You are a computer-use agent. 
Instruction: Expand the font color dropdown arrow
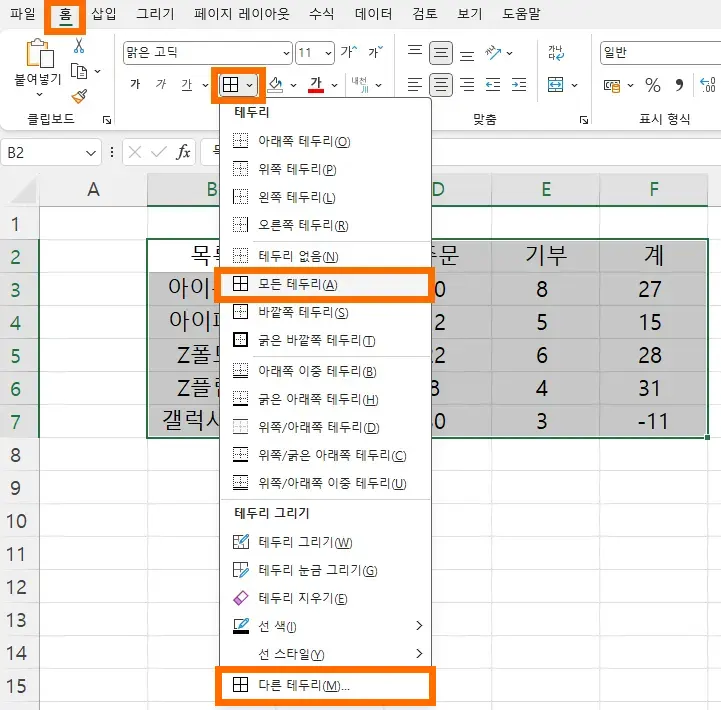[334, 85]
